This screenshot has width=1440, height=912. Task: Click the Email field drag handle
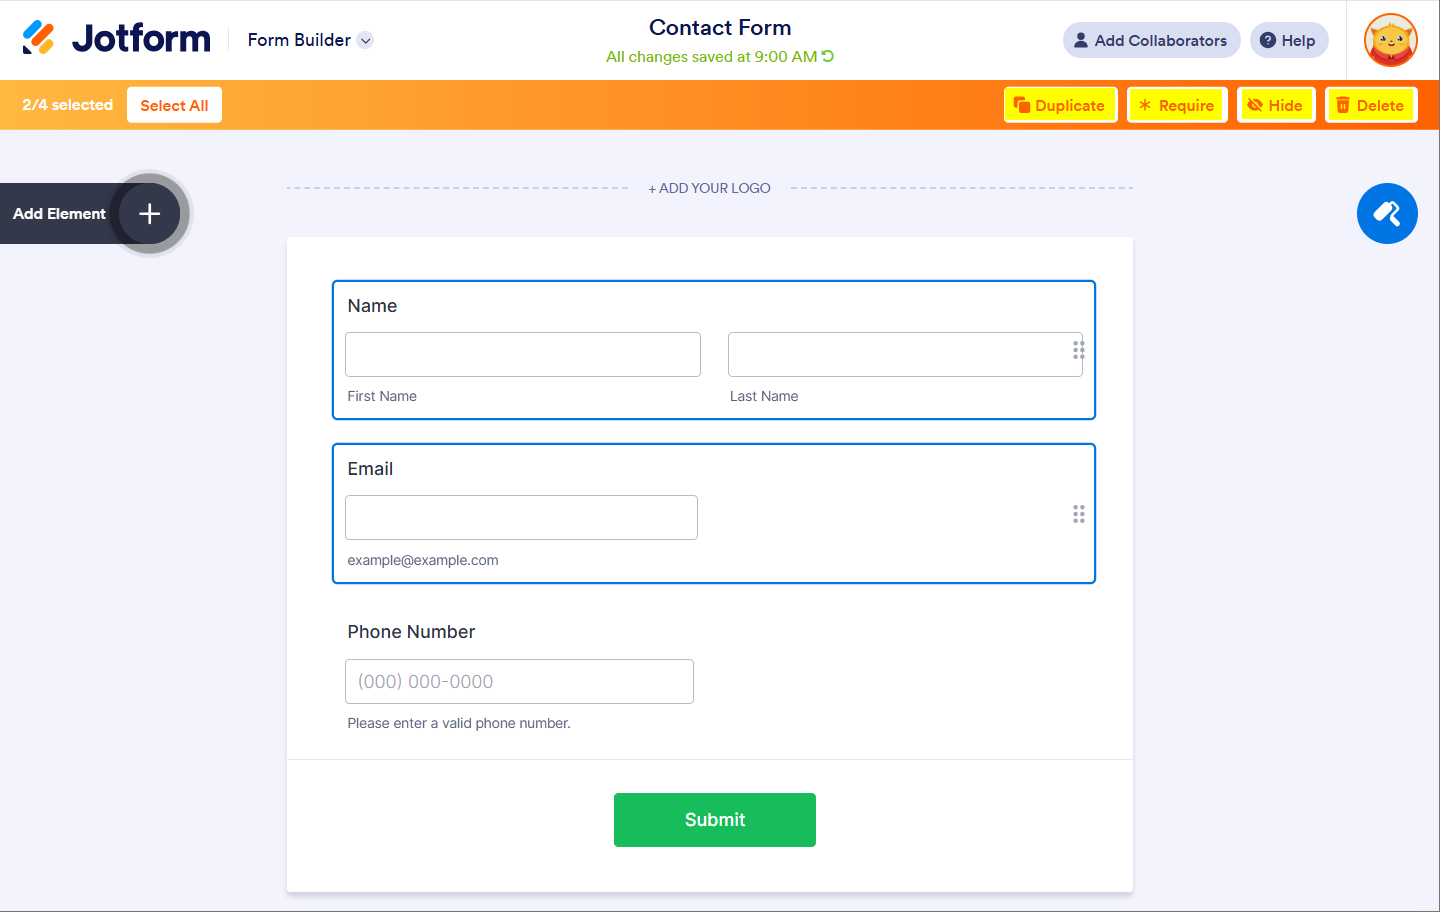[1079, 514]
